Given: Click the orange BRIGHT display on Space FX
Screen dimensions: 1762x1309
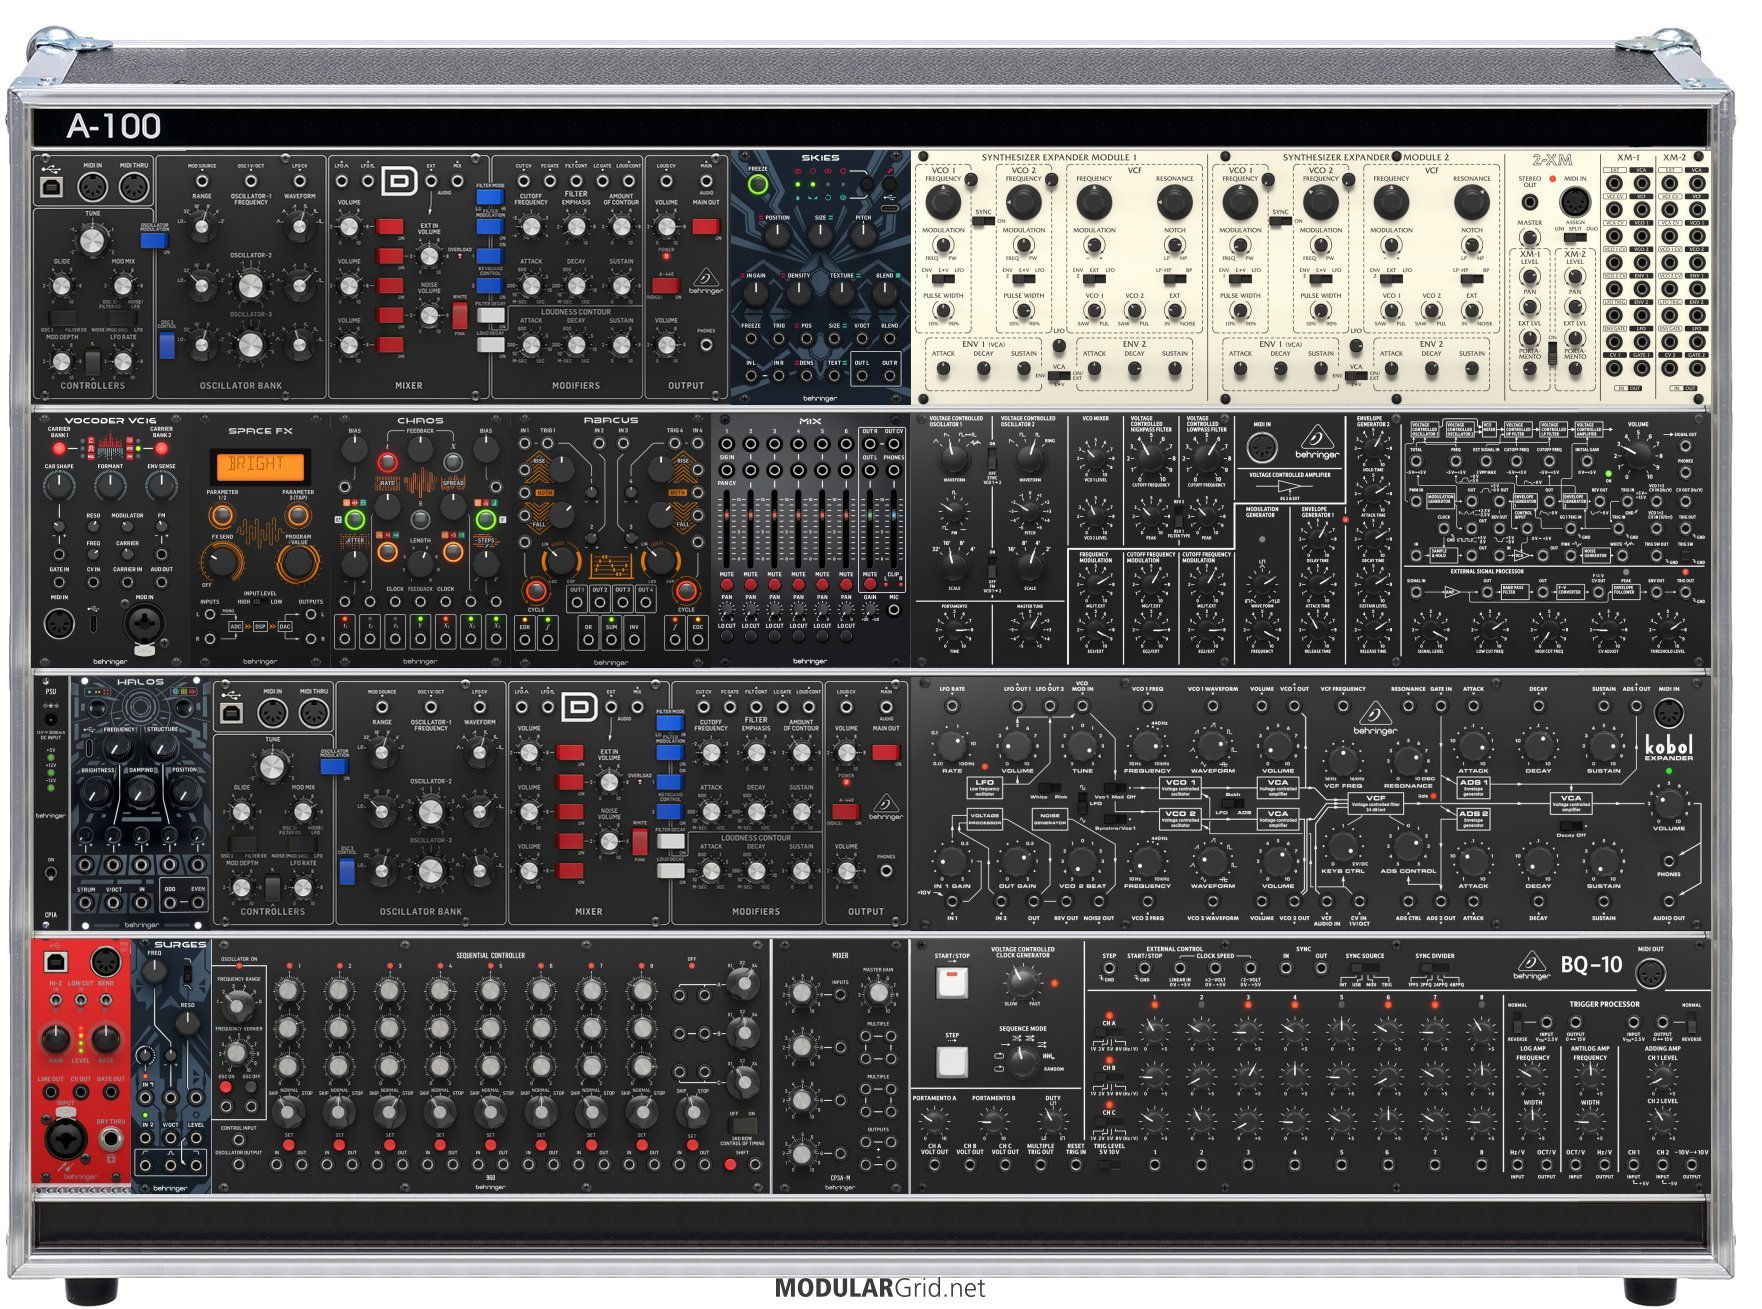Looking at the screenshot, I should coord(259,466).
